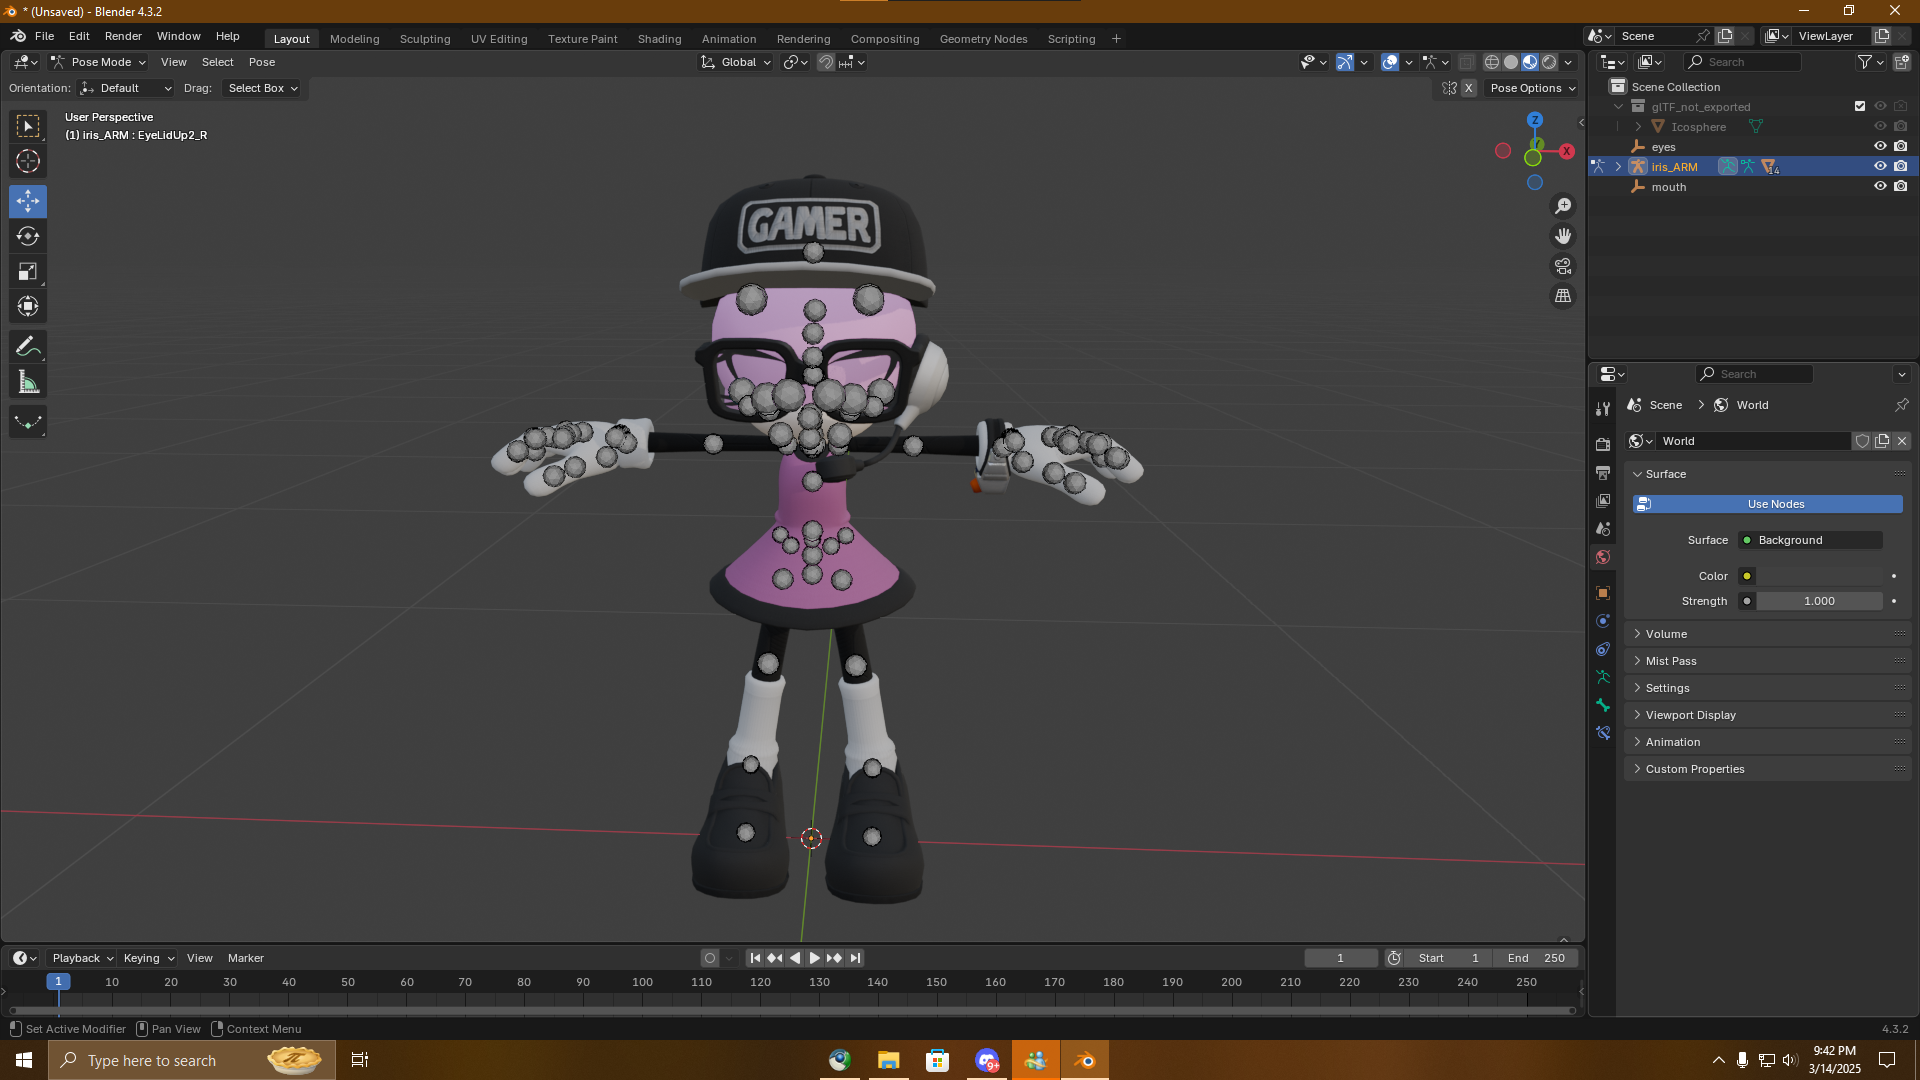
Task: Hide the mouth object in outliner
Action: pos(1880,187)
